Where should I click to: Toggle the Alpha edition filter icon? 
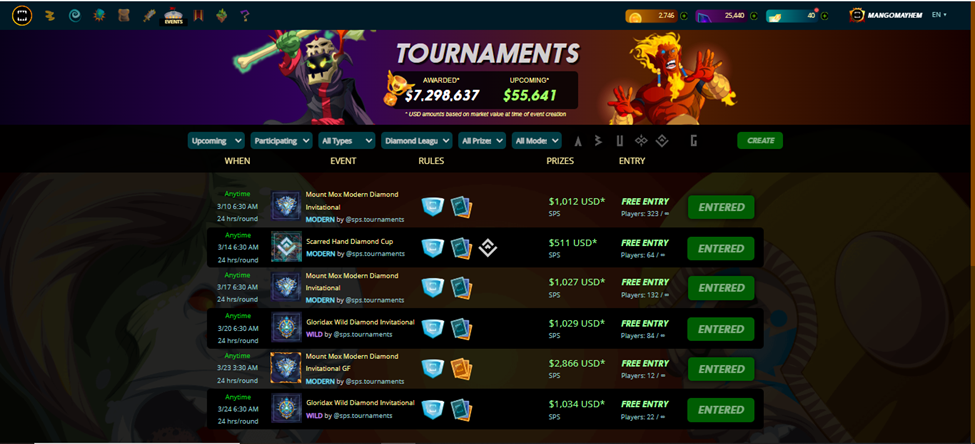point(578,141)
